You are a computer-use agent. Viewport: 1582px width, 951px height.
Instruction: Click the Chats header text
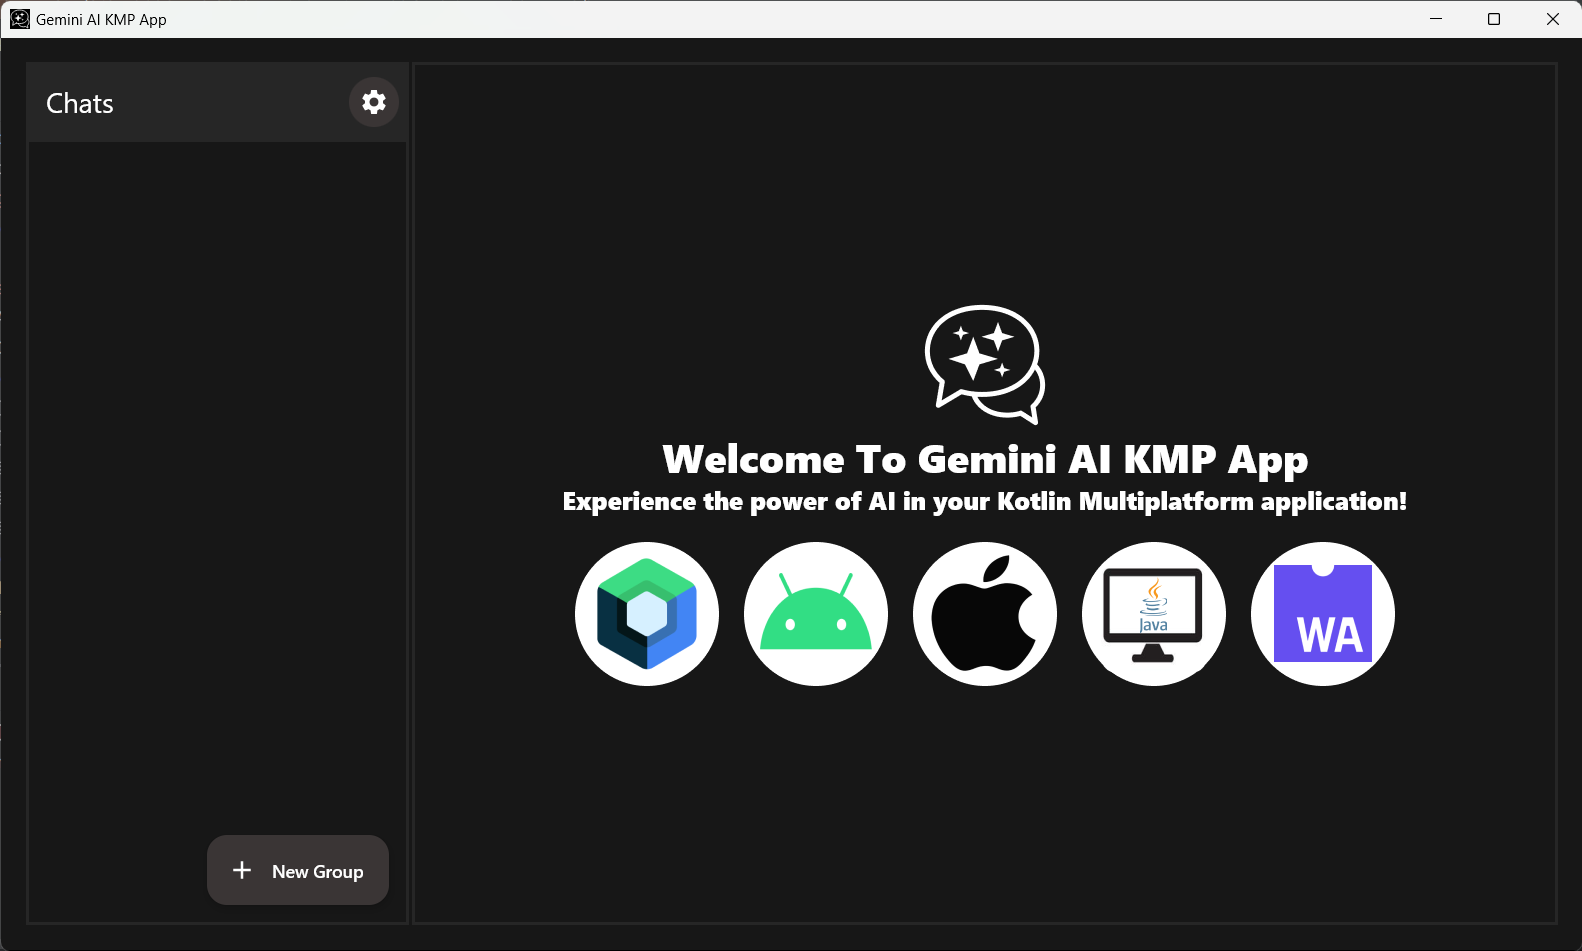click(80, 103)
